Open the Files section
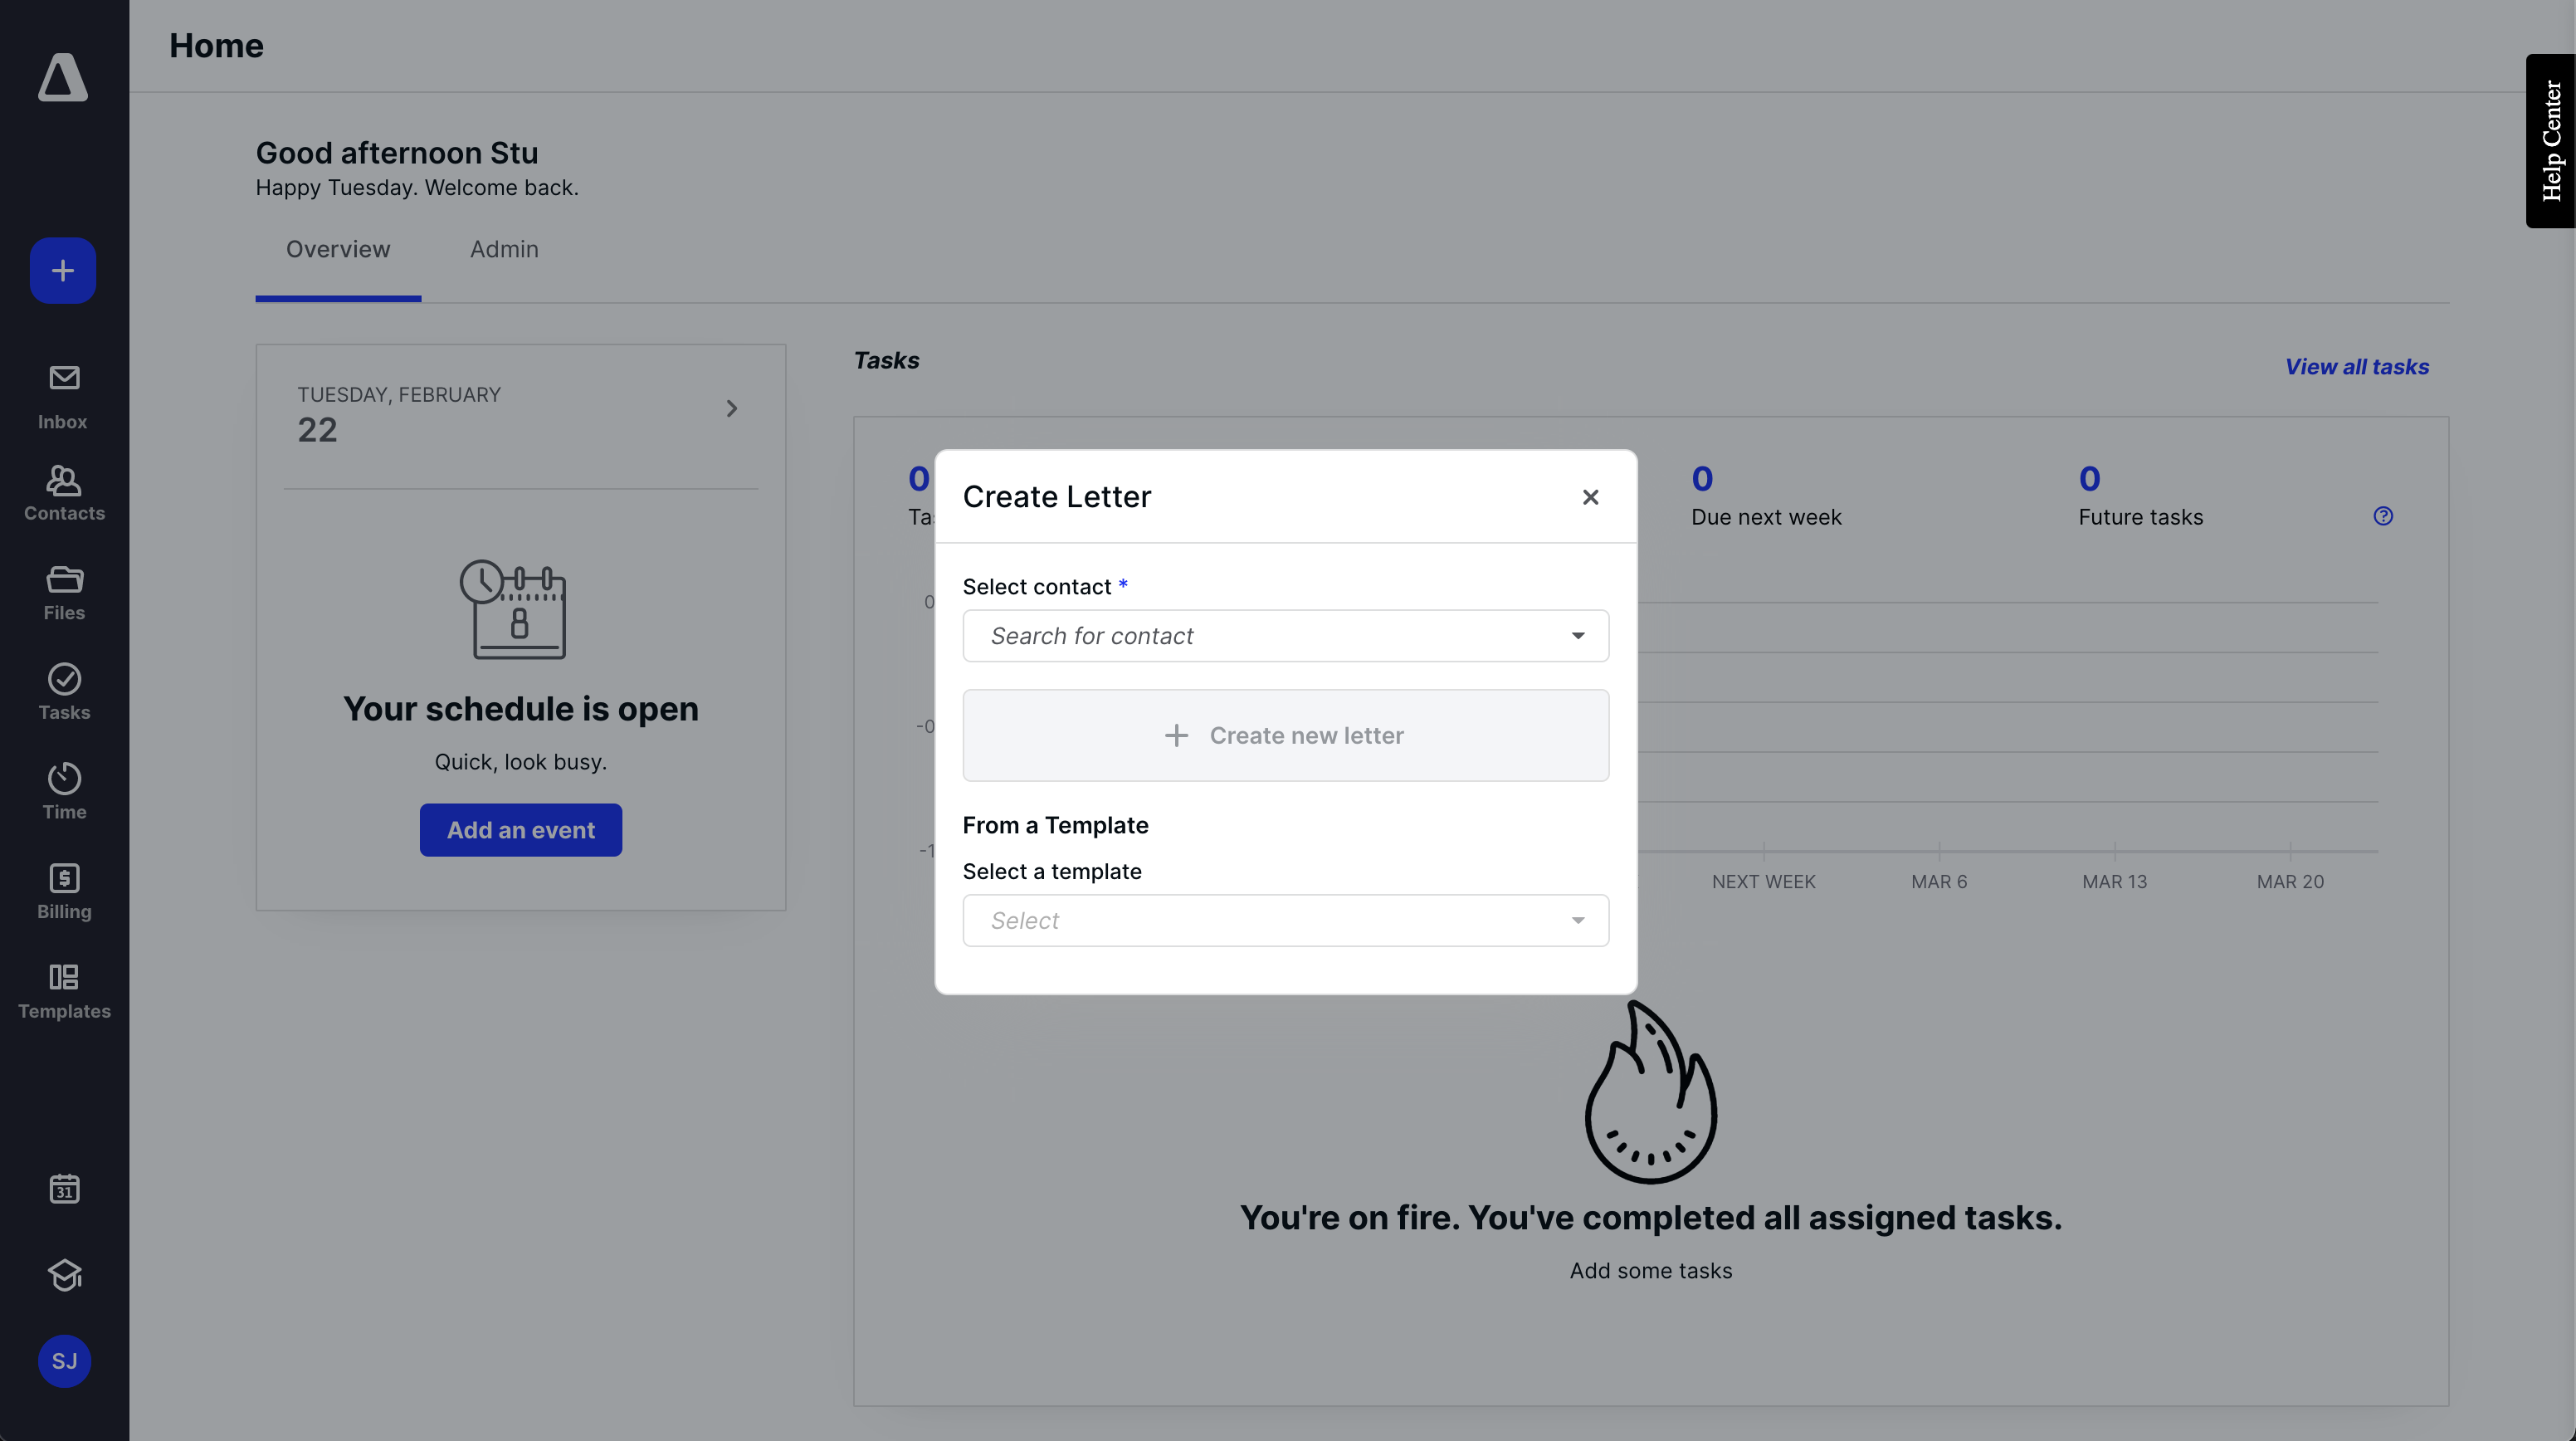This screenshot has height=1441, width=2576. [63, 592]
